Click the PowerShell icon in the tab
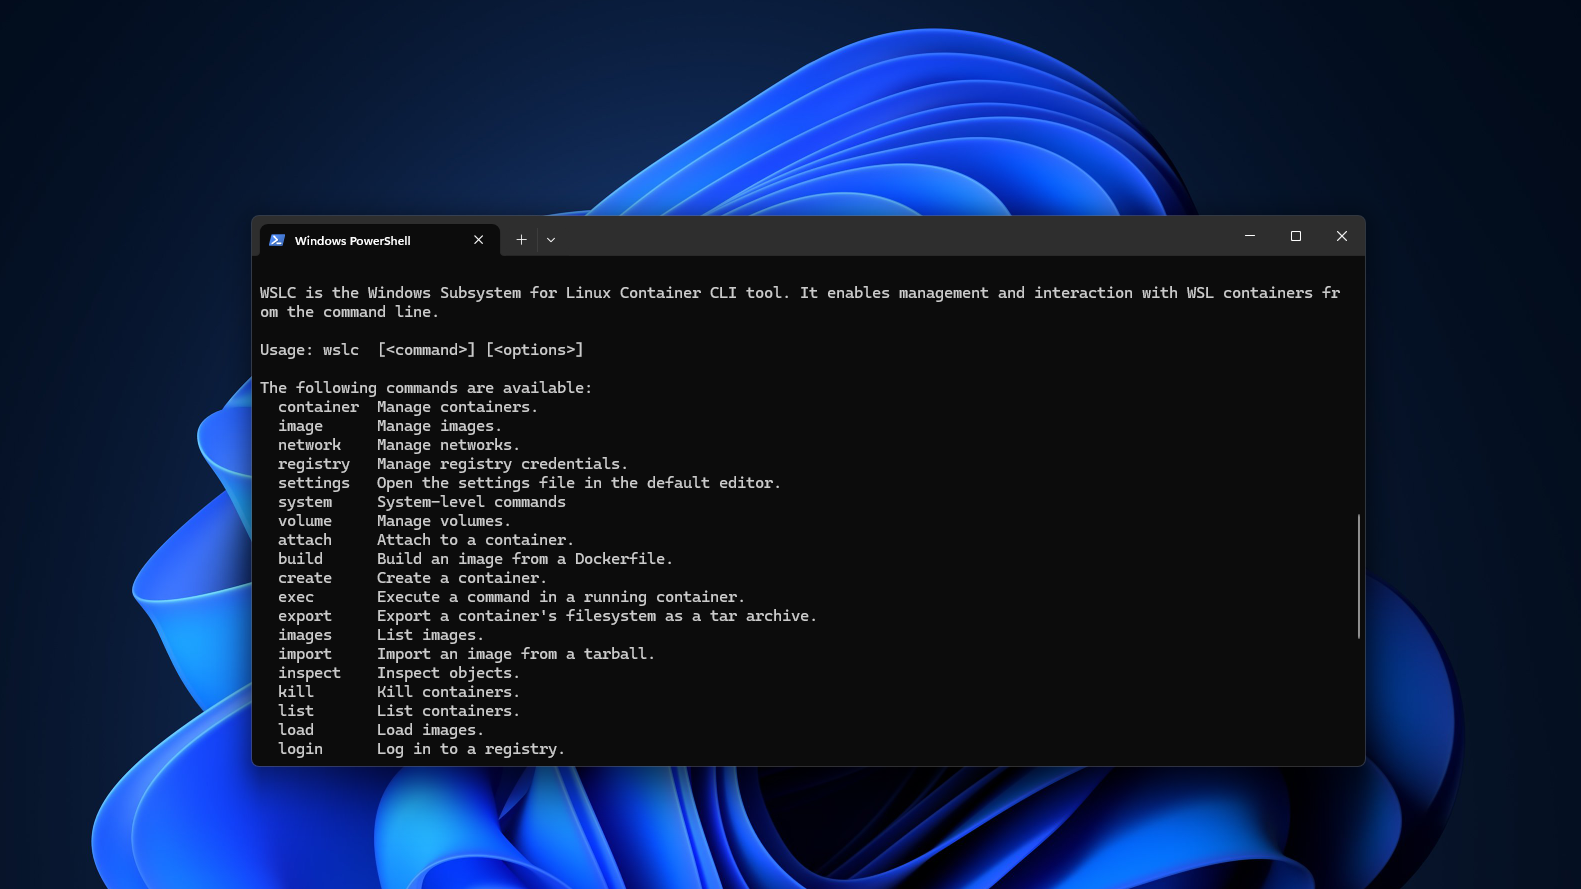Screen dimensions: 1581x889 [x=277, y=240]
